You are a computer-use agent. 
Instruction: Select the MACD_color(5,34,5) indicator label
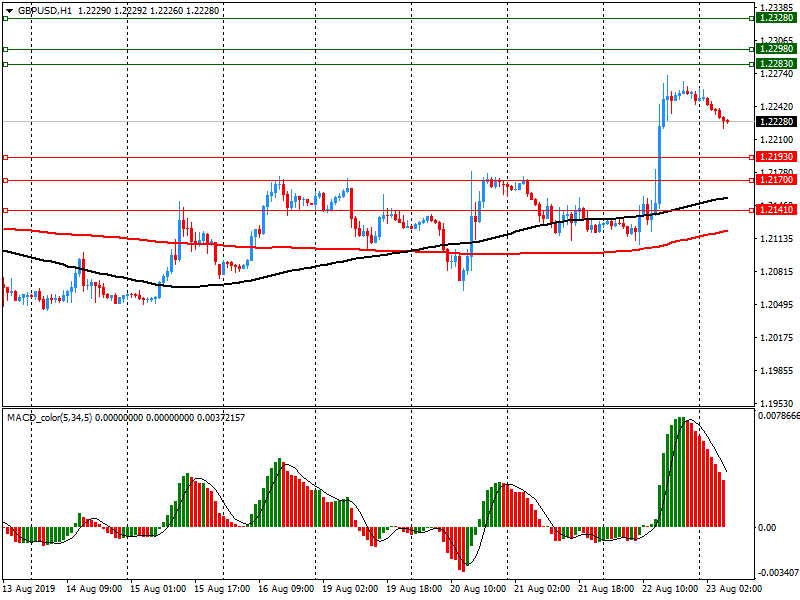pyautogui.click(x=49, y=418)
